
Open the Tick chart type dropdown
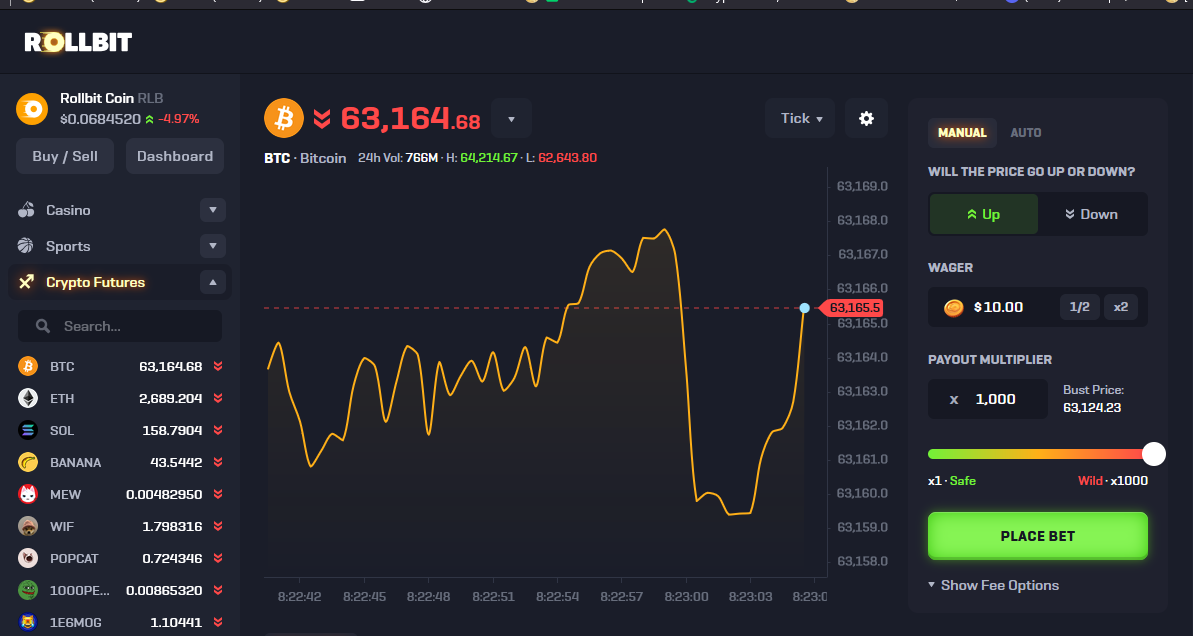[x=800, y=118]
